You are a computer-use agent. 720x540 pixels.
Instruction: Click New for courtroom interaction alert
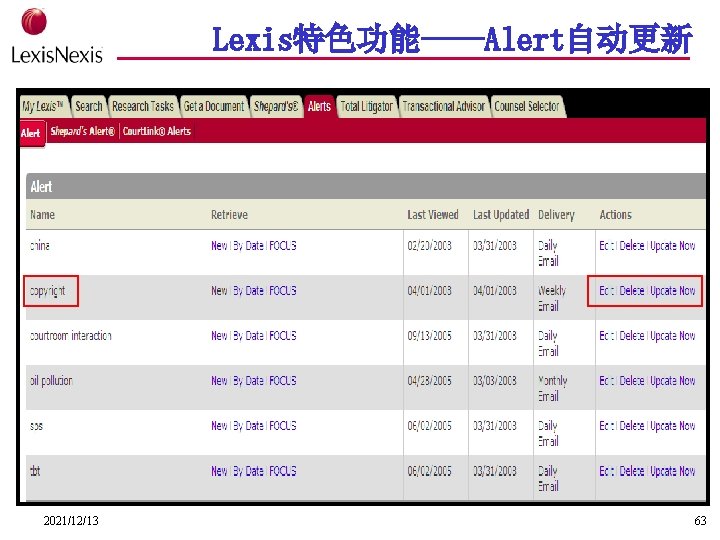click(x=219, y=336)
